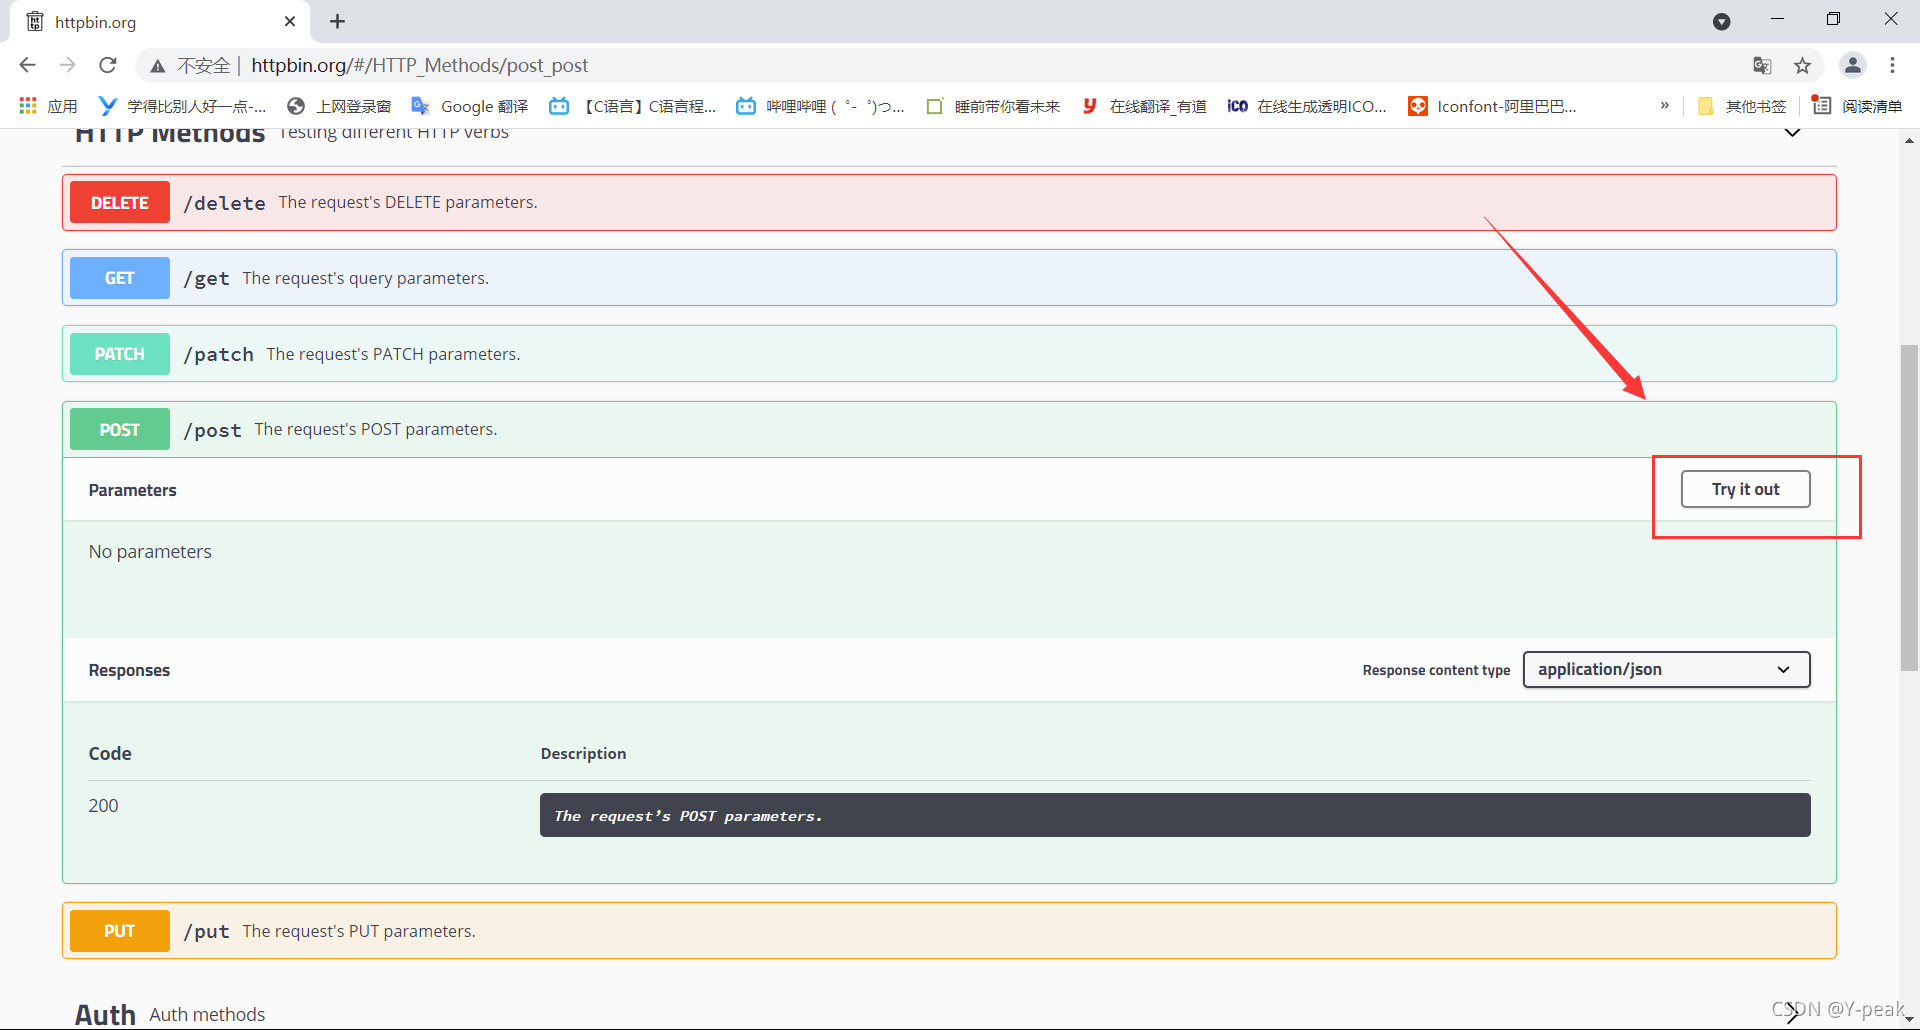Open the Google 翻译 bookmark

[x=470, y=106]
